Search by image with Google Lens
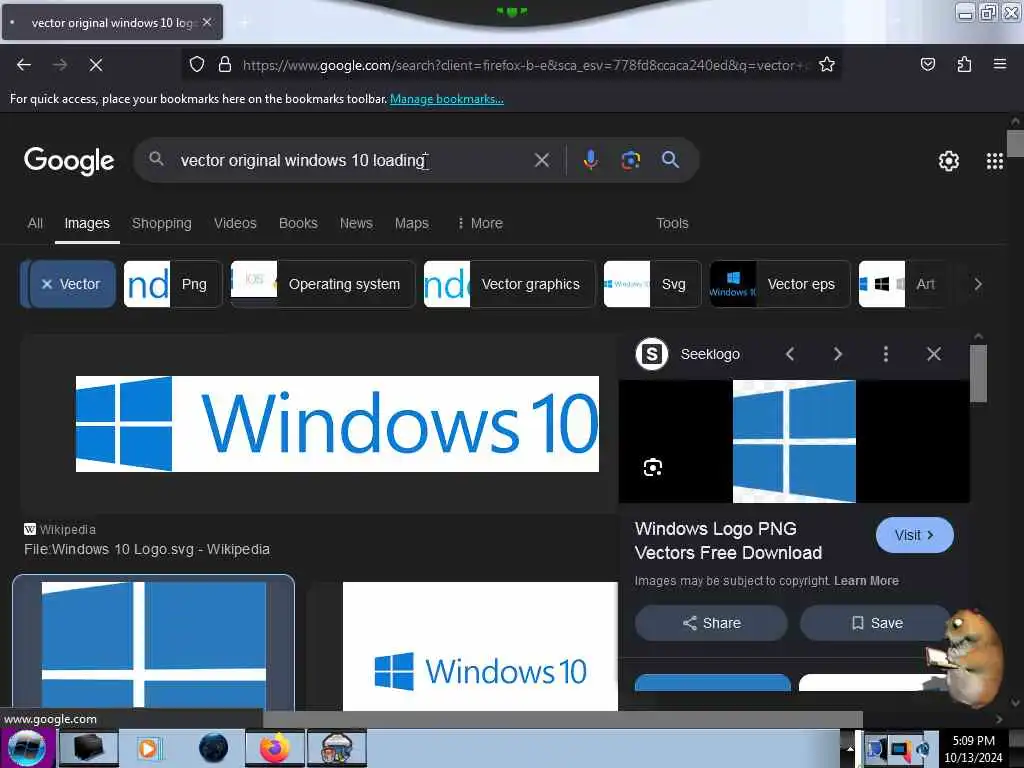Screen dimensions: 1024x768 [x=630, y=160]
